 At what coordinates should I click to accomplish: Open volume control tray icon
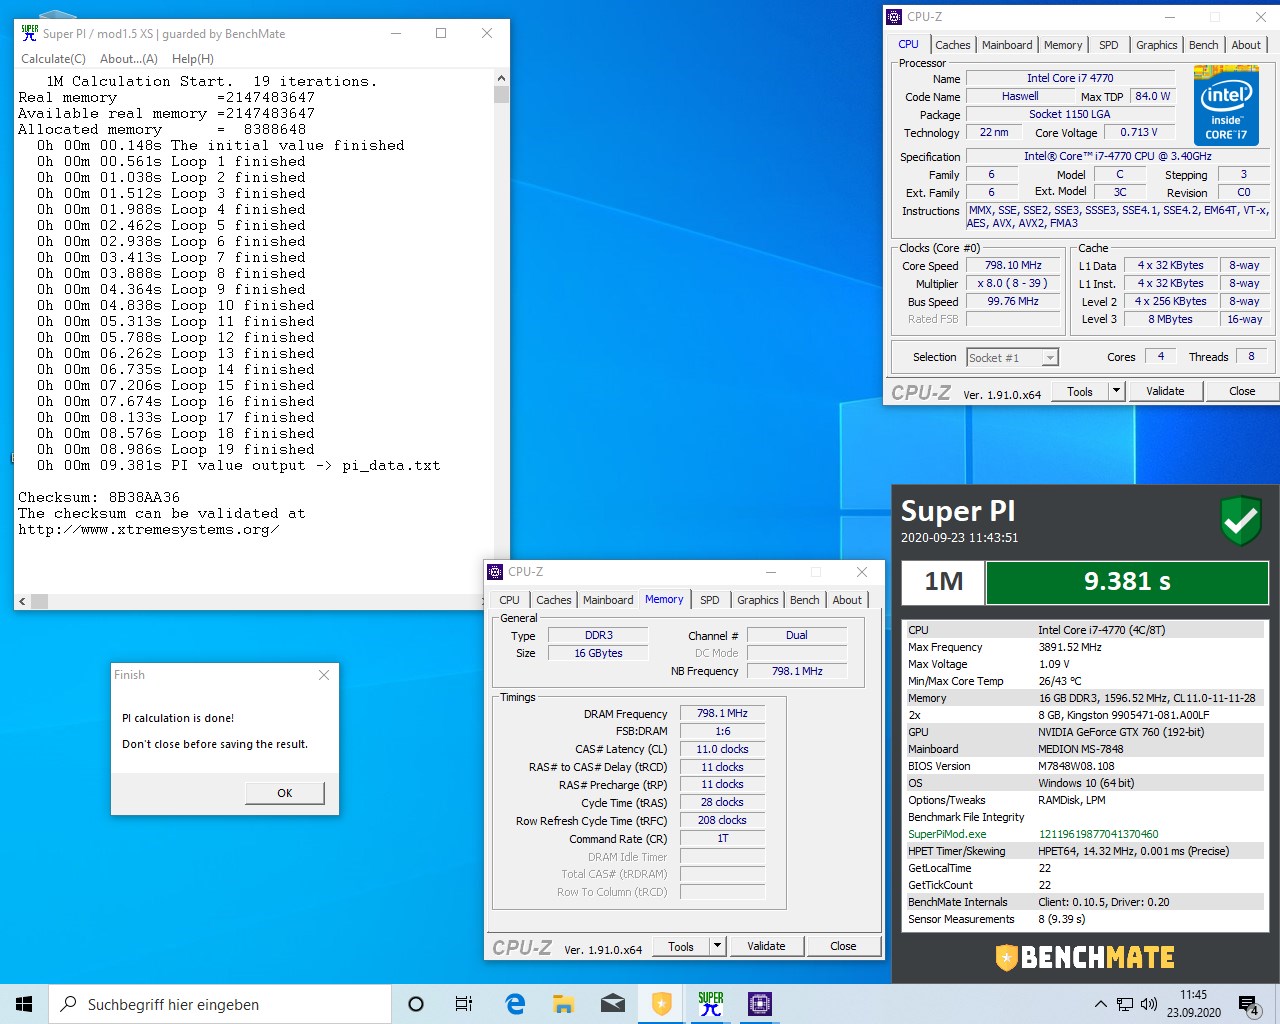tap(1149, 1004)
